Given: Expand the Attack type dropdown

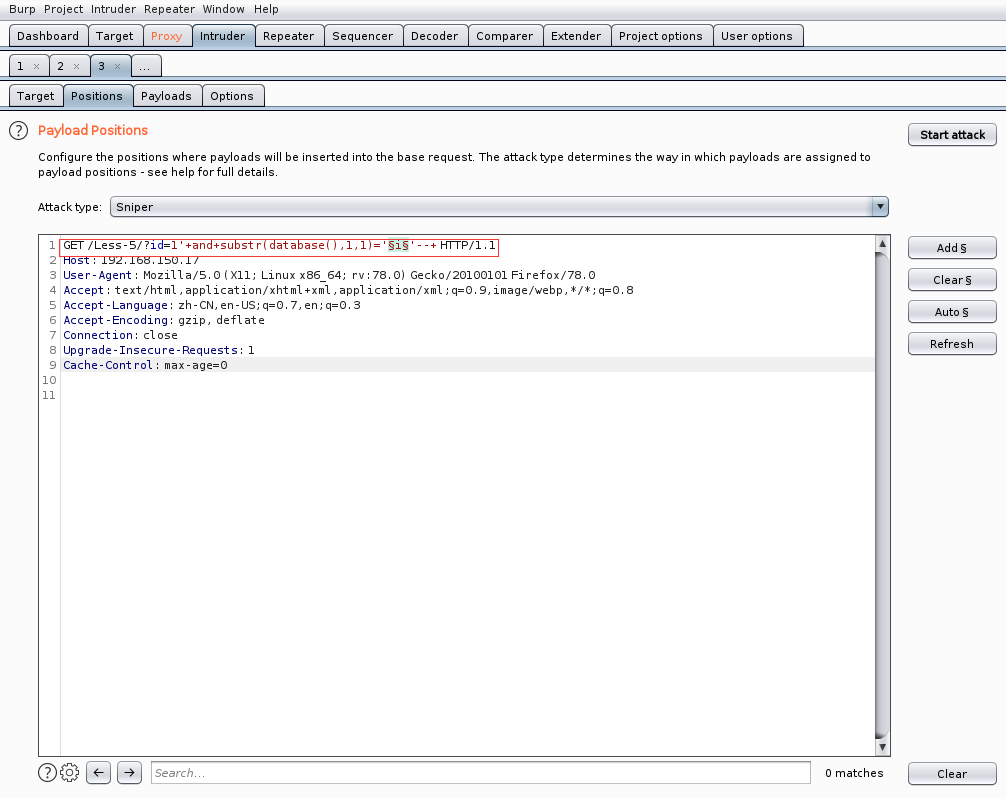Looking at the screenshot, I should point(880,207).
